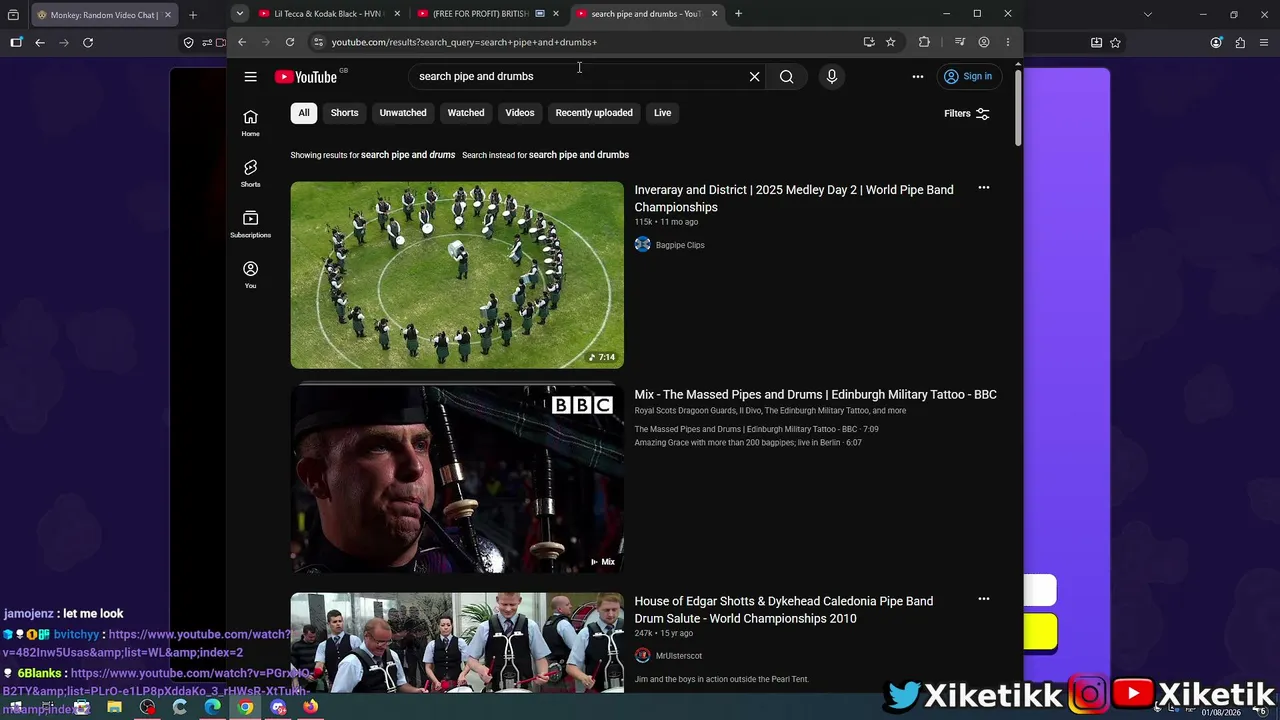This screenshot has width=1280, height=720.
Task: Select the Shorts filter chip
Action: coord(345,113)
